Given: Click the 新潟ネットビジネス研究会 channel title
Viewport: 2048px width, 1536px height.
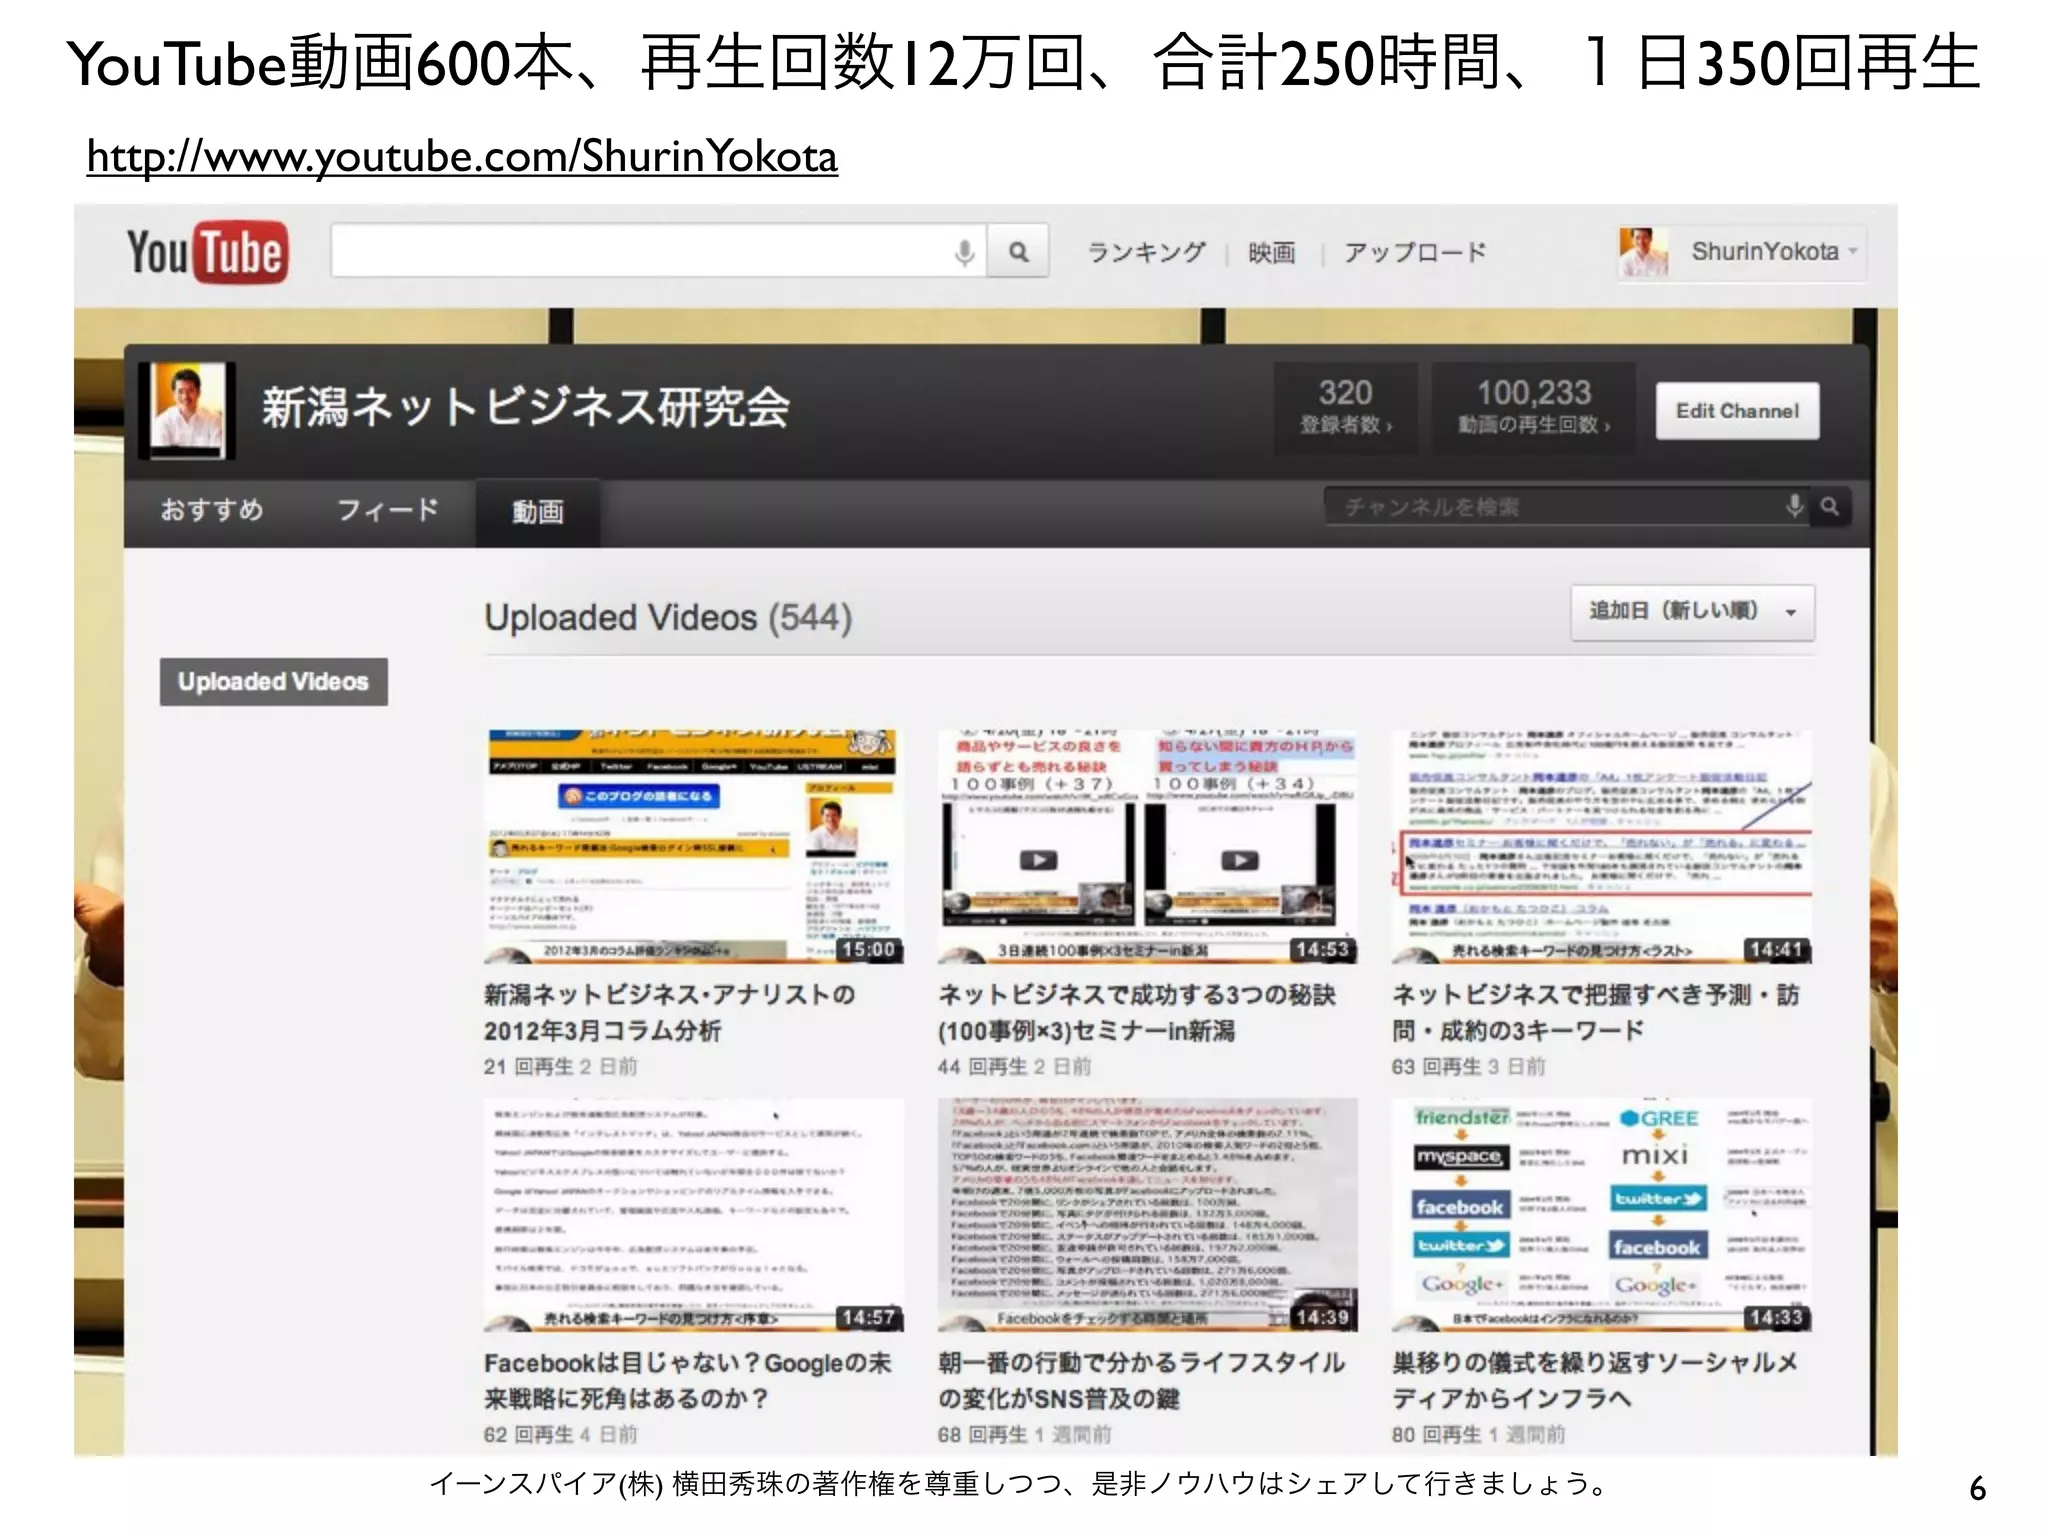Looking at the screenshot, I should [526, 408].
